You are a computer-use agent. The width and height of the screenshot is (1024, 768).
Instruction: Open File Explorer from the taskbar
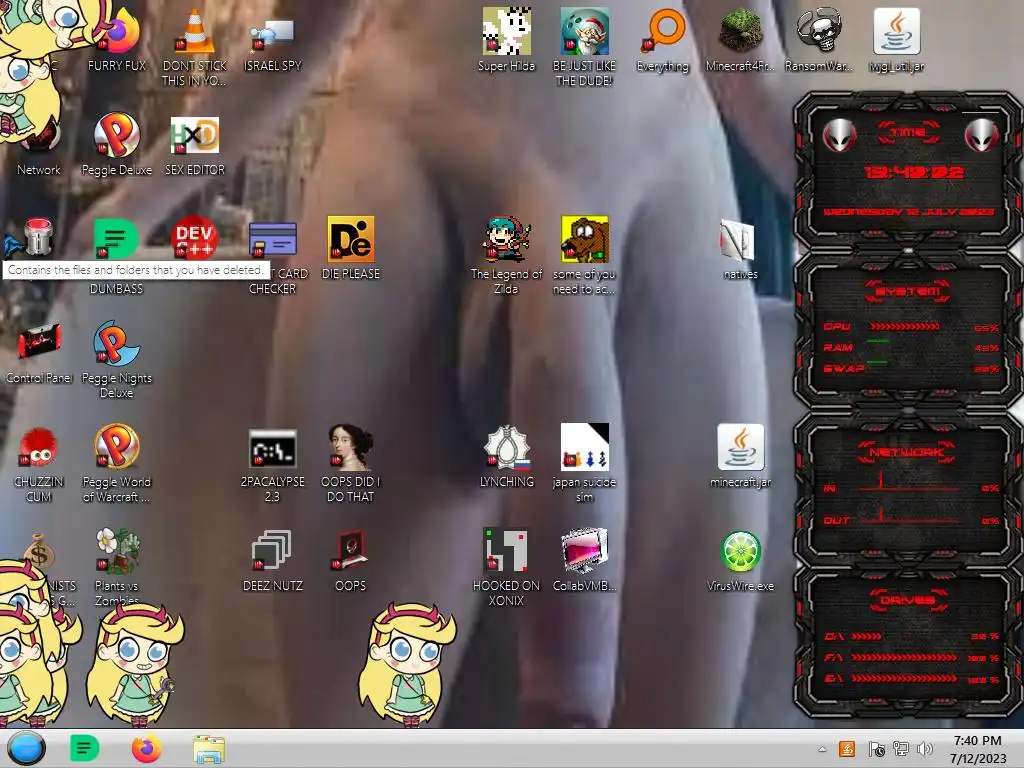209,749
